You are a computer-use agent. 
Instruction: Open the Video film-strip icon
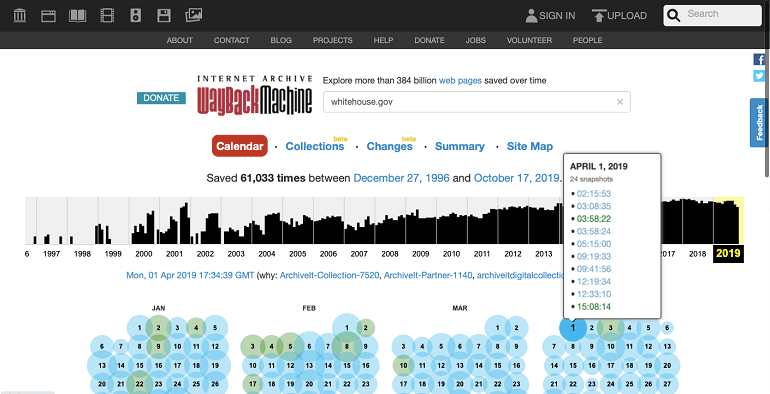tap(107, 16)
